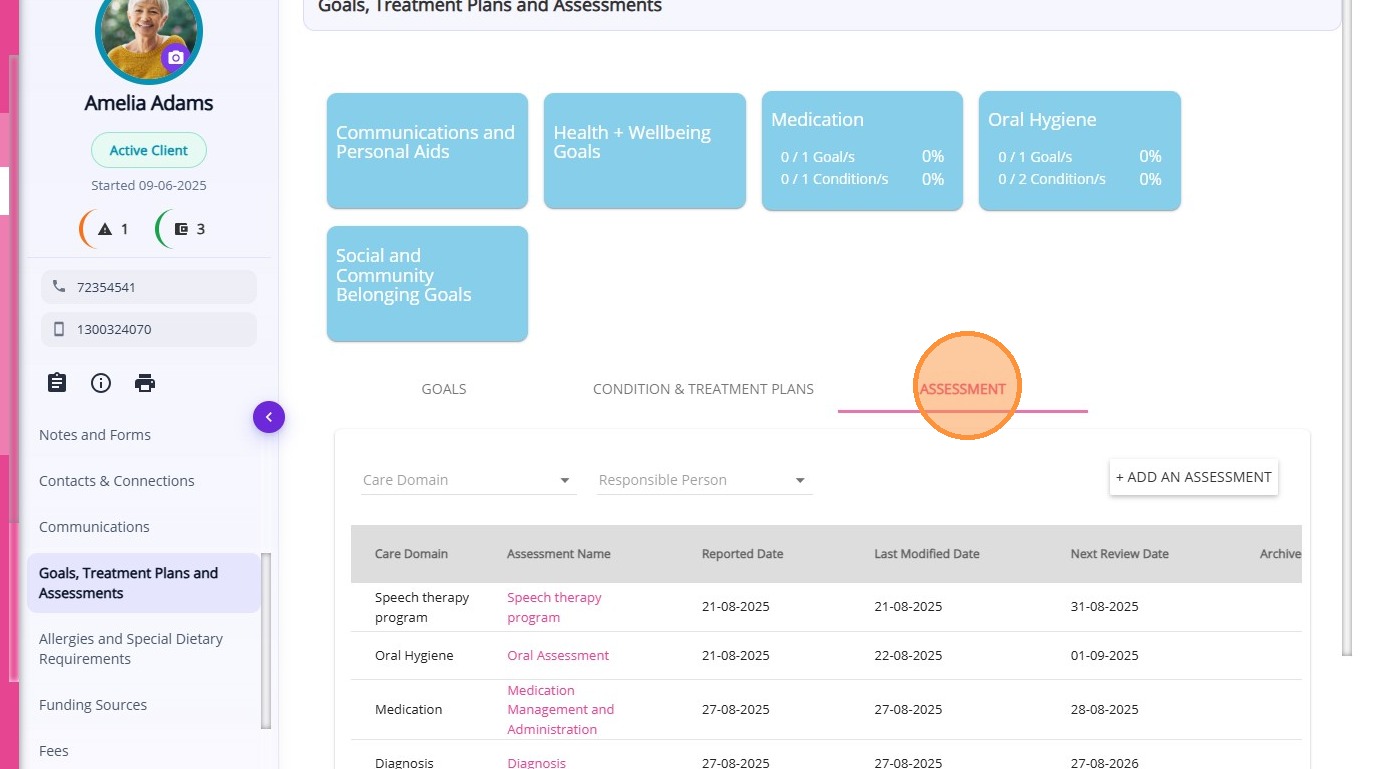
Task: Switch to the Goals tab
Action: 444,389
